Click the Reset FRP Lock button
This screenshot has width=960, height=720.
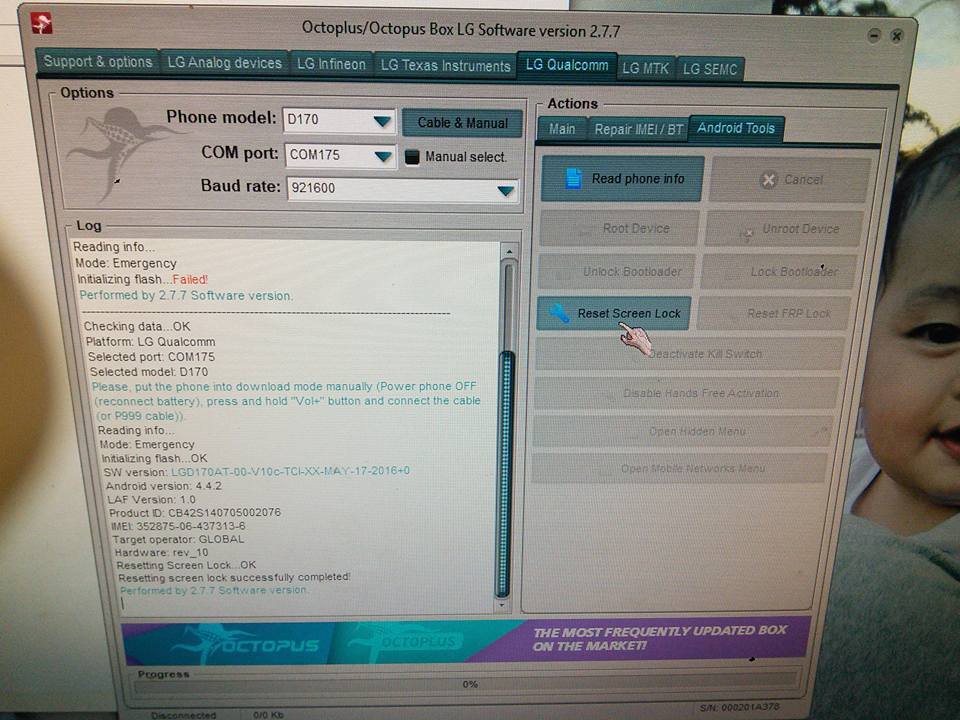pyautogui.click(x=774, y=313)
